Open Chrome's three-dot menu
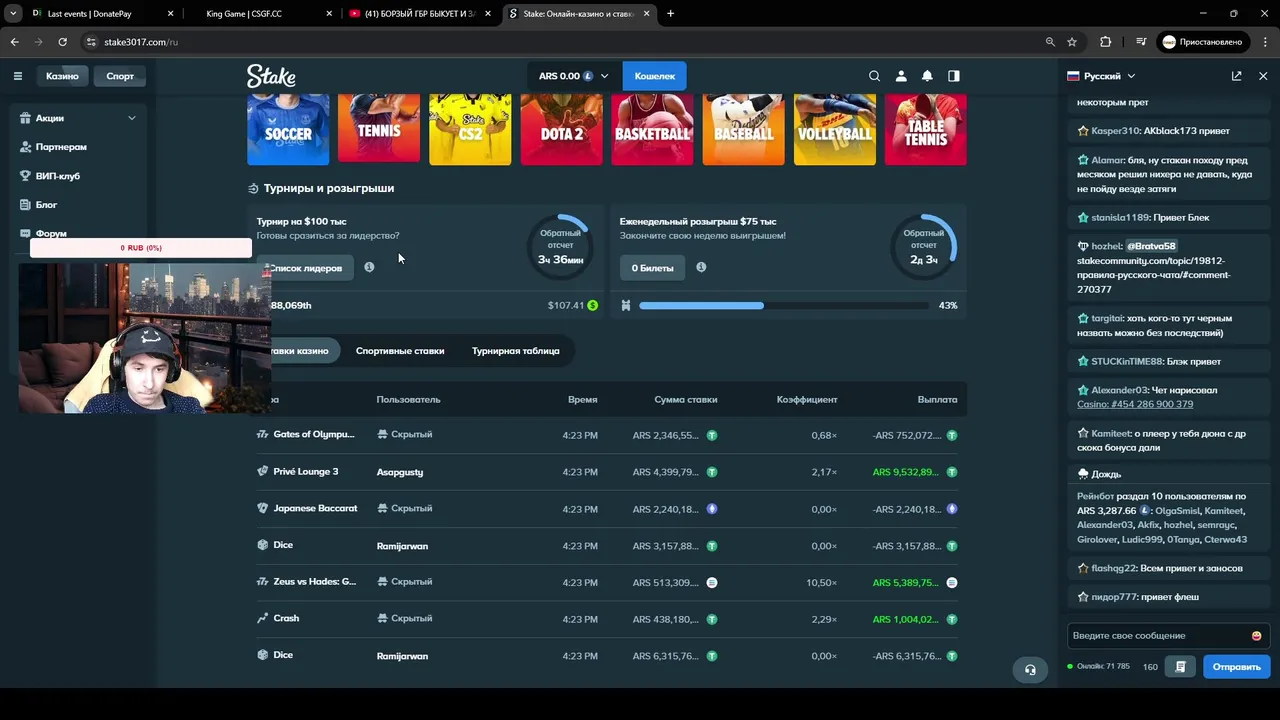Image resolution: width=1280 pixels, height=720 pixels. (1264, 42)
